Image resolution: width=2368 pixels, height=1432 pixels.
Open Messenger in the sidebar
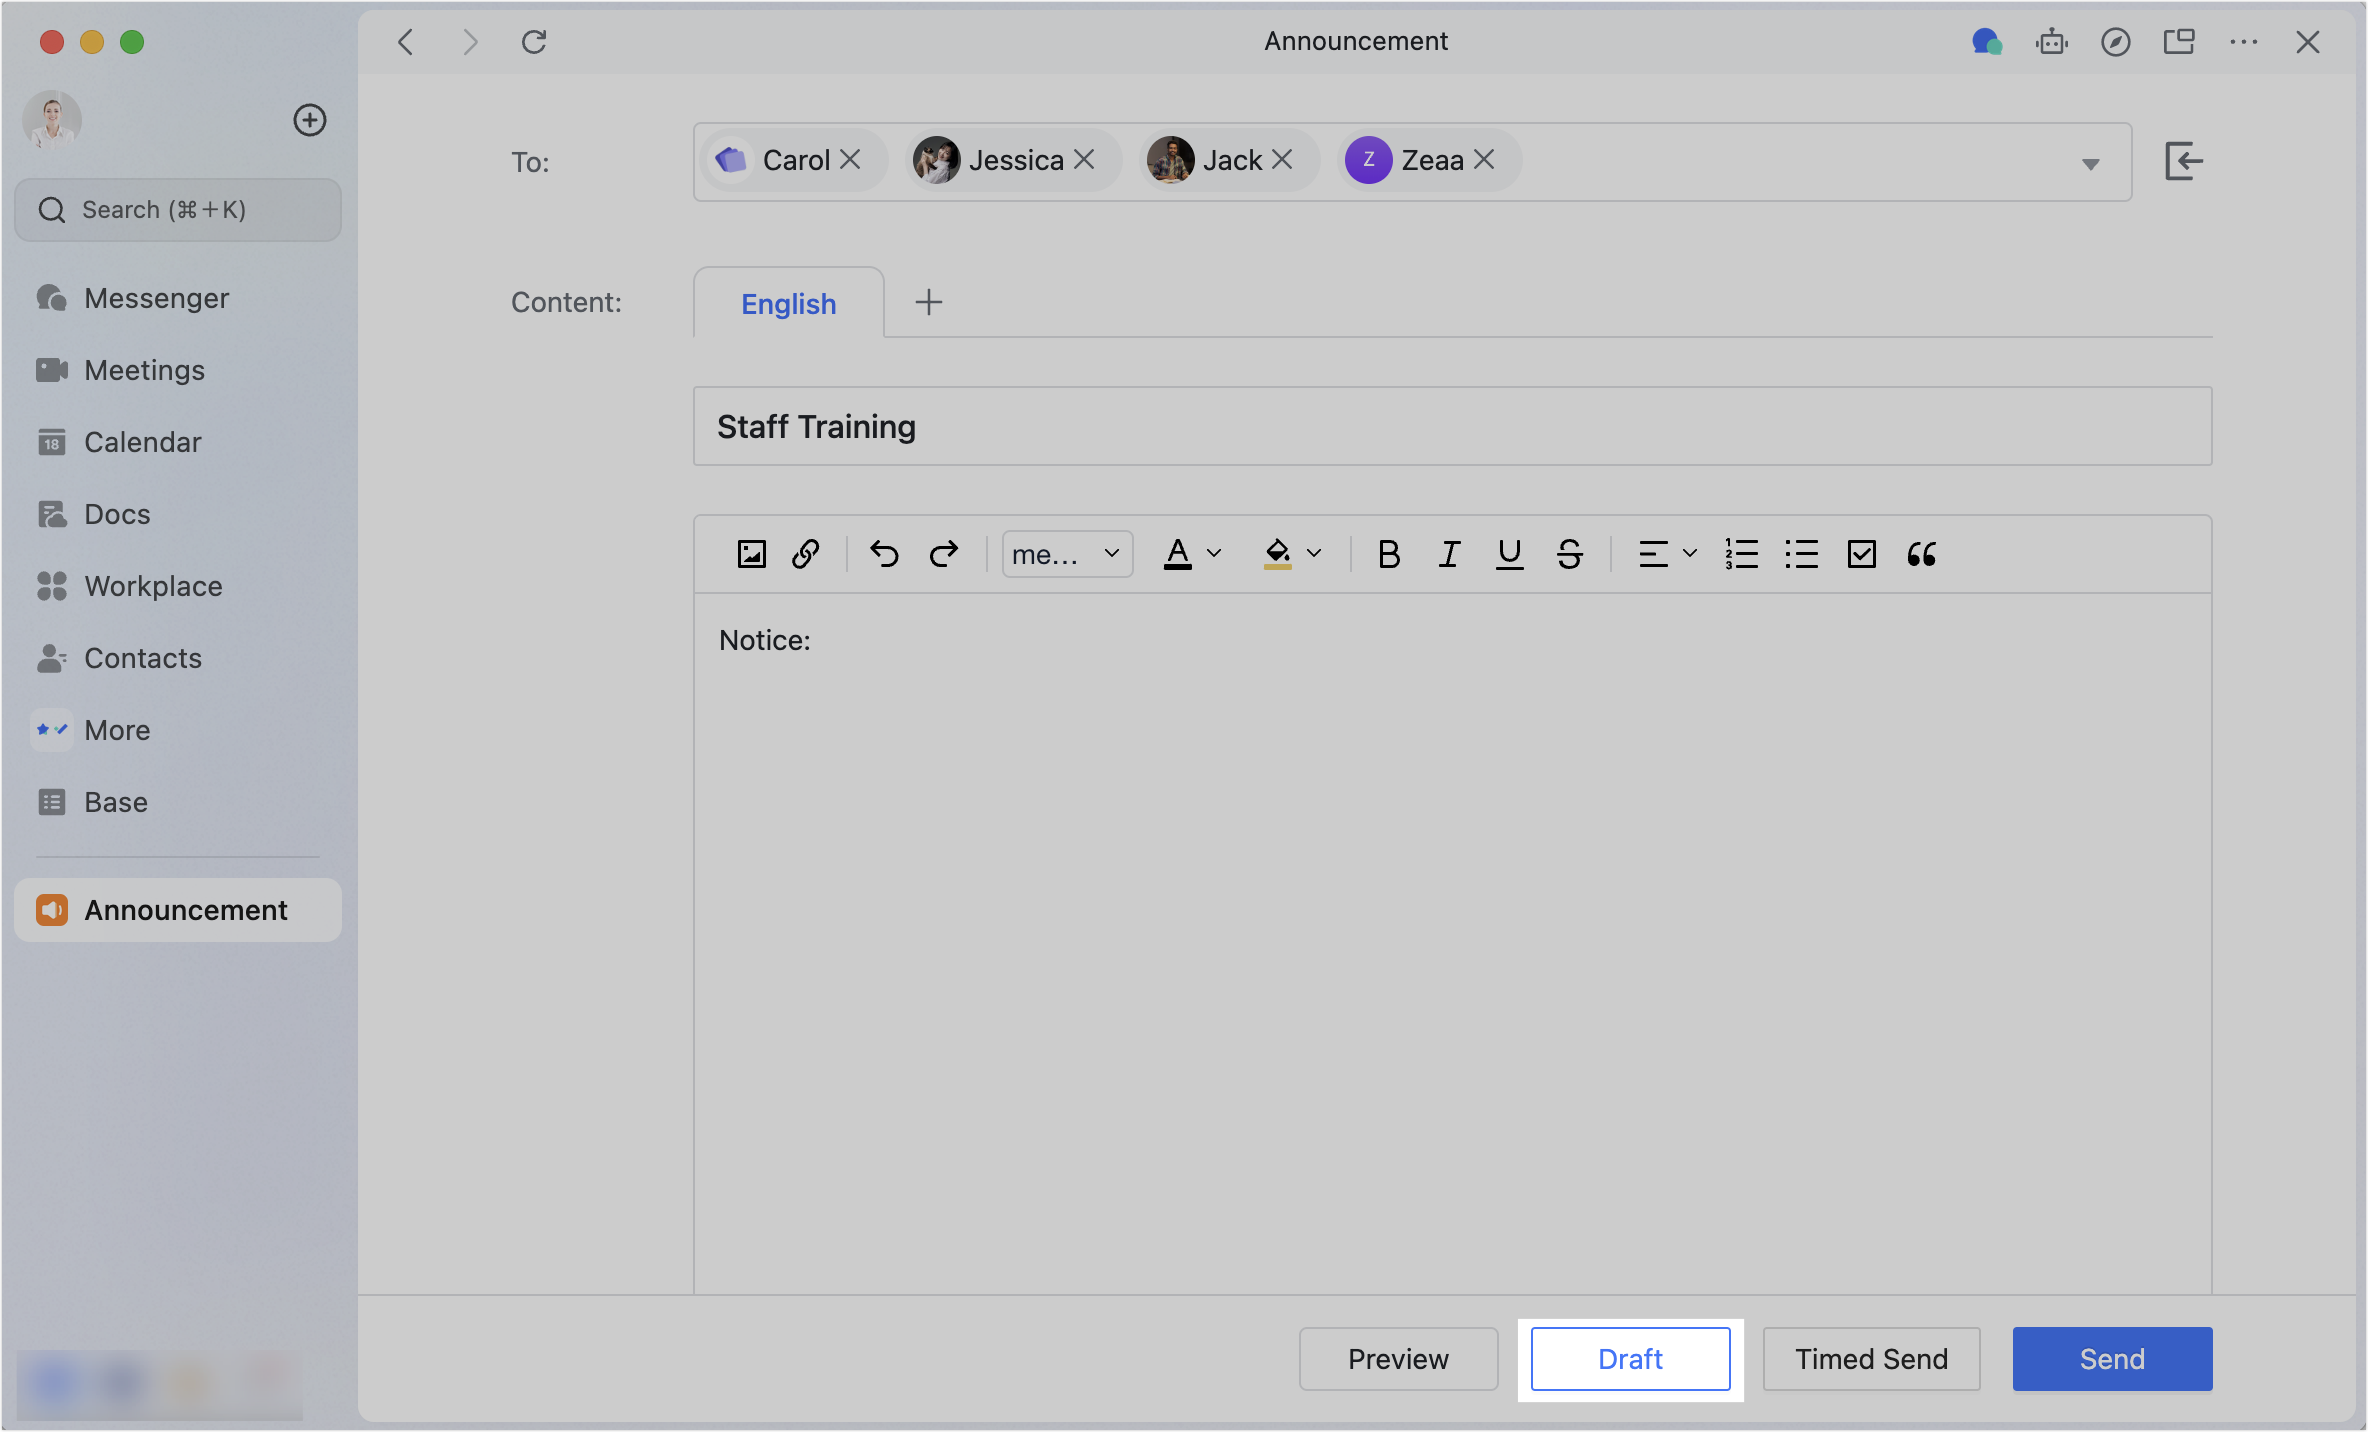click(x=178, y=298)
